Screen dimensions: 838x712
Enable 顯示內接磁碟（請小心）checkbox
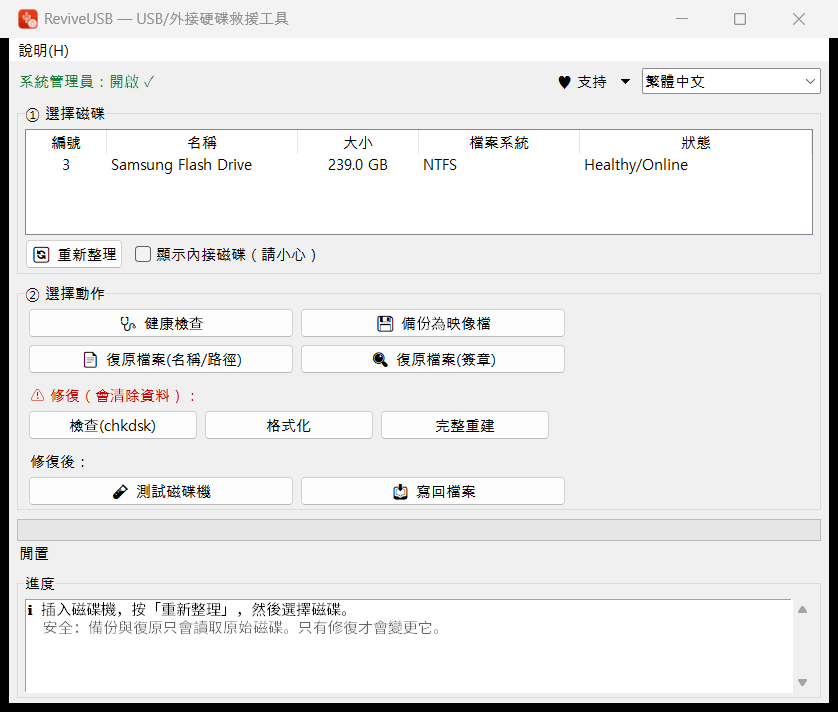[143, 254]
